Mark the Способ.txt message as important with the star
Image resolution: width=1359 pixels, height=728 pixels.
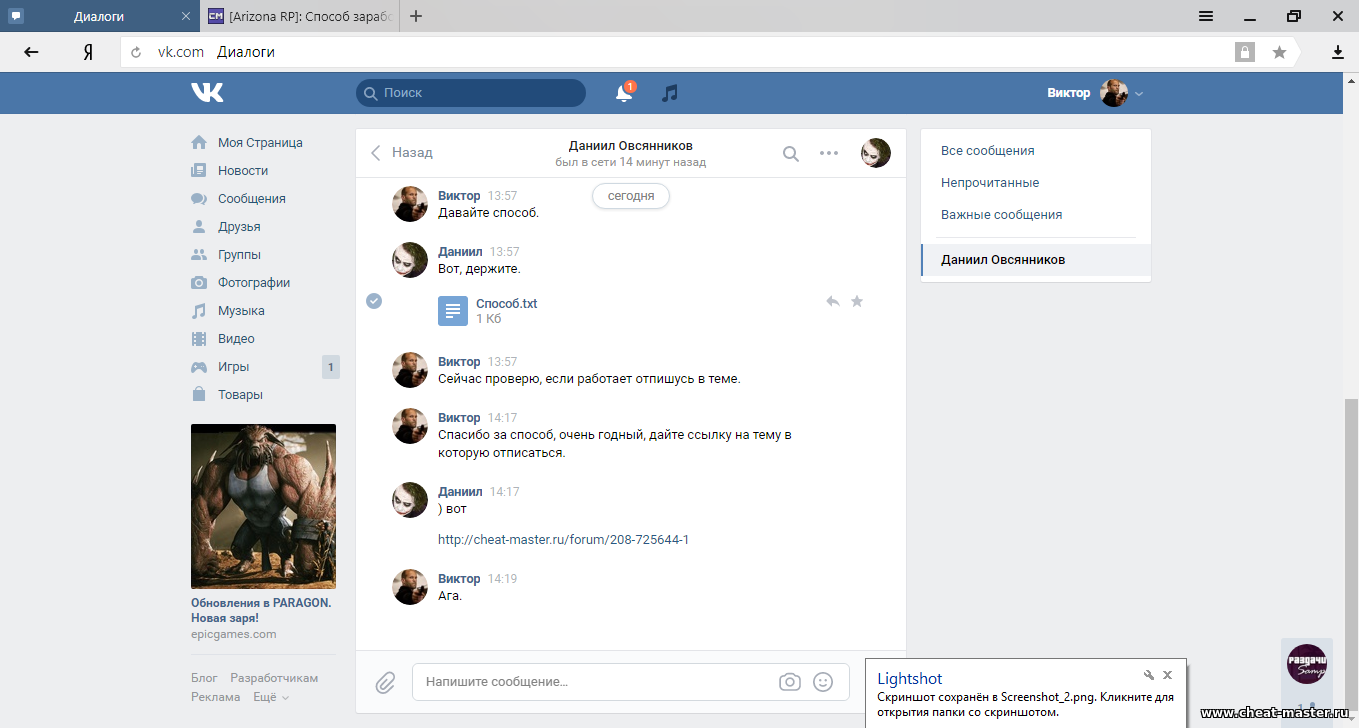tap(857, 301)
